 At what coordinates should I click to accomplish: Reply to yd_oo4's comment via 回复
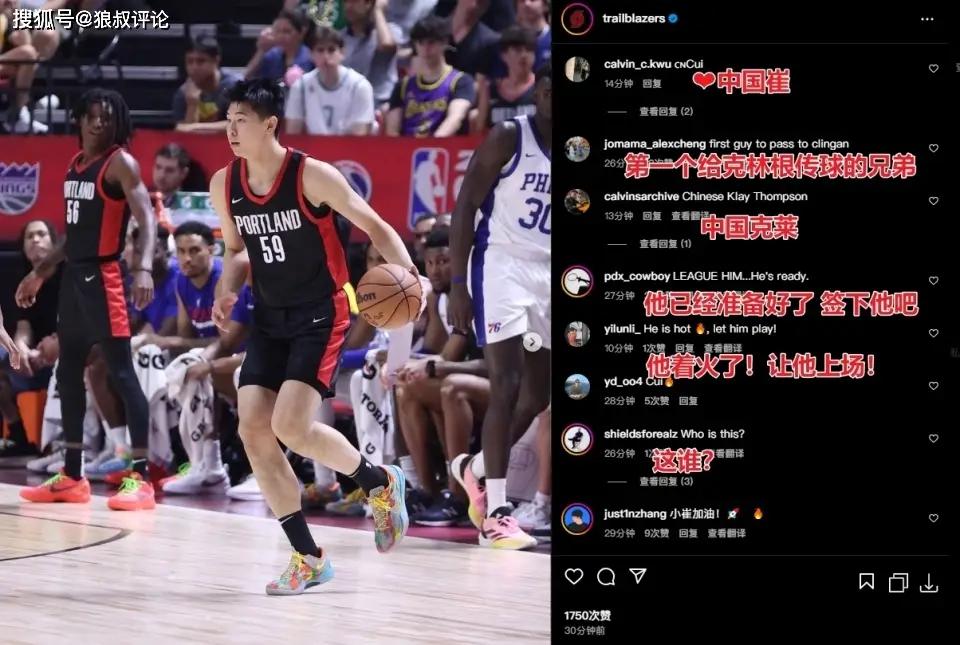pos(688,401)
